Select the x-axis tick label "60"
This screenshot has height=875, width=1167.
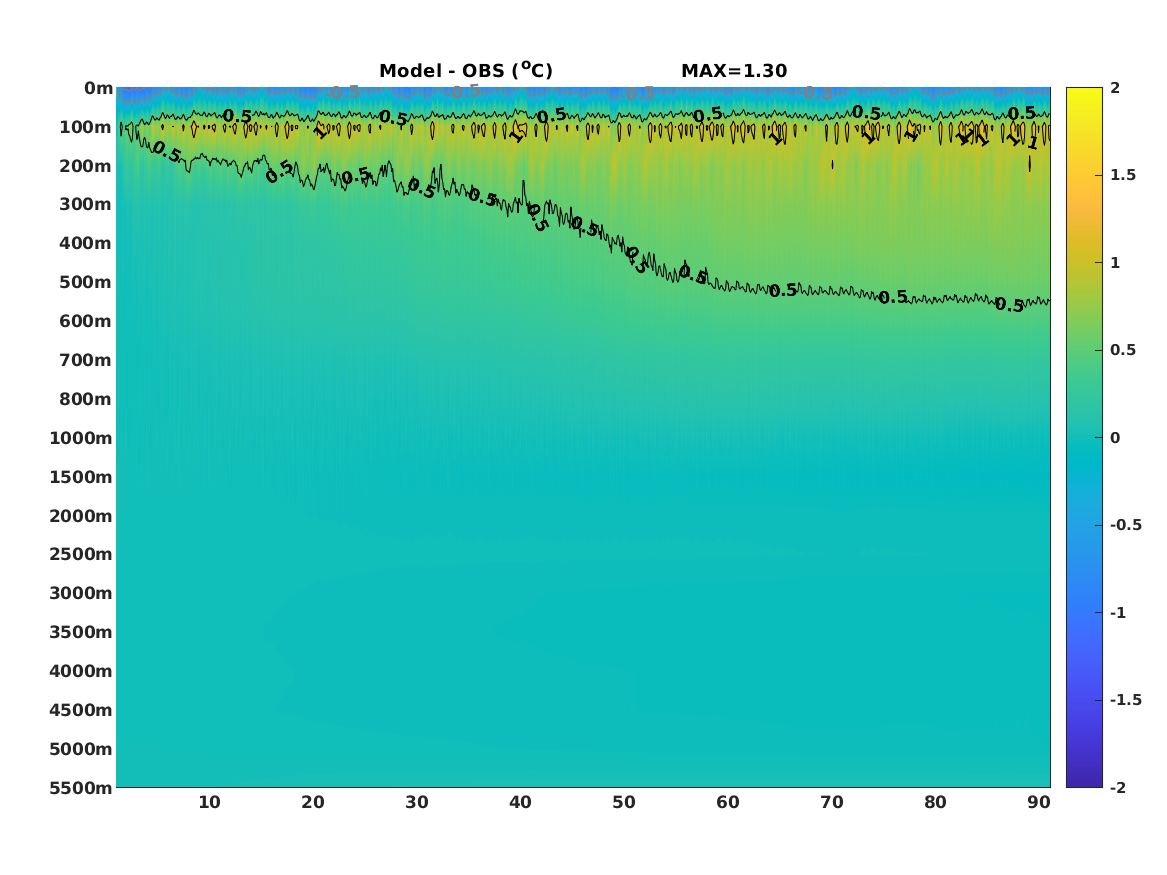(x=728, y=803)
